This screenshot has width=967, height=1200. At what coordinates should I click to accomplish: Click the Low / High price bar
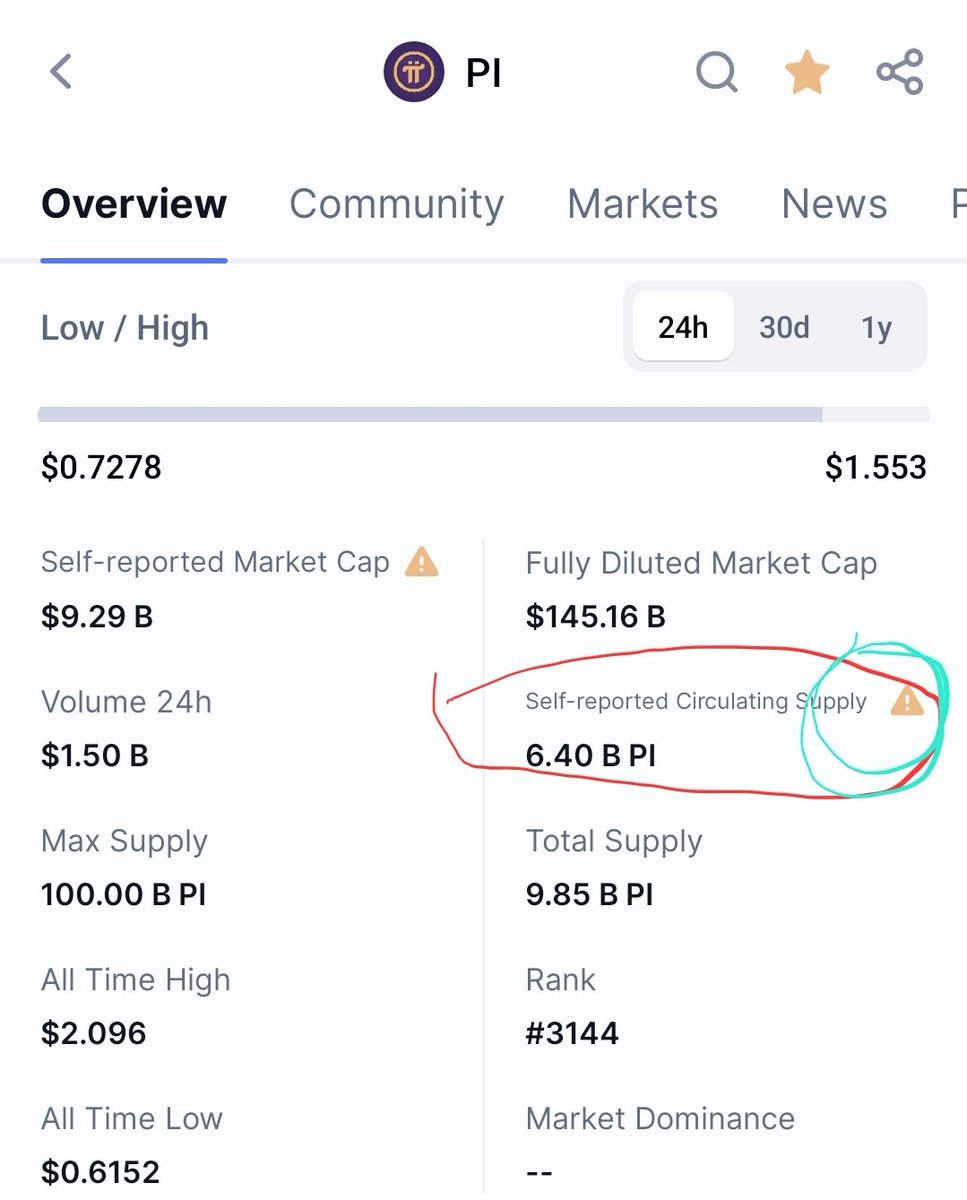(484, 414)
